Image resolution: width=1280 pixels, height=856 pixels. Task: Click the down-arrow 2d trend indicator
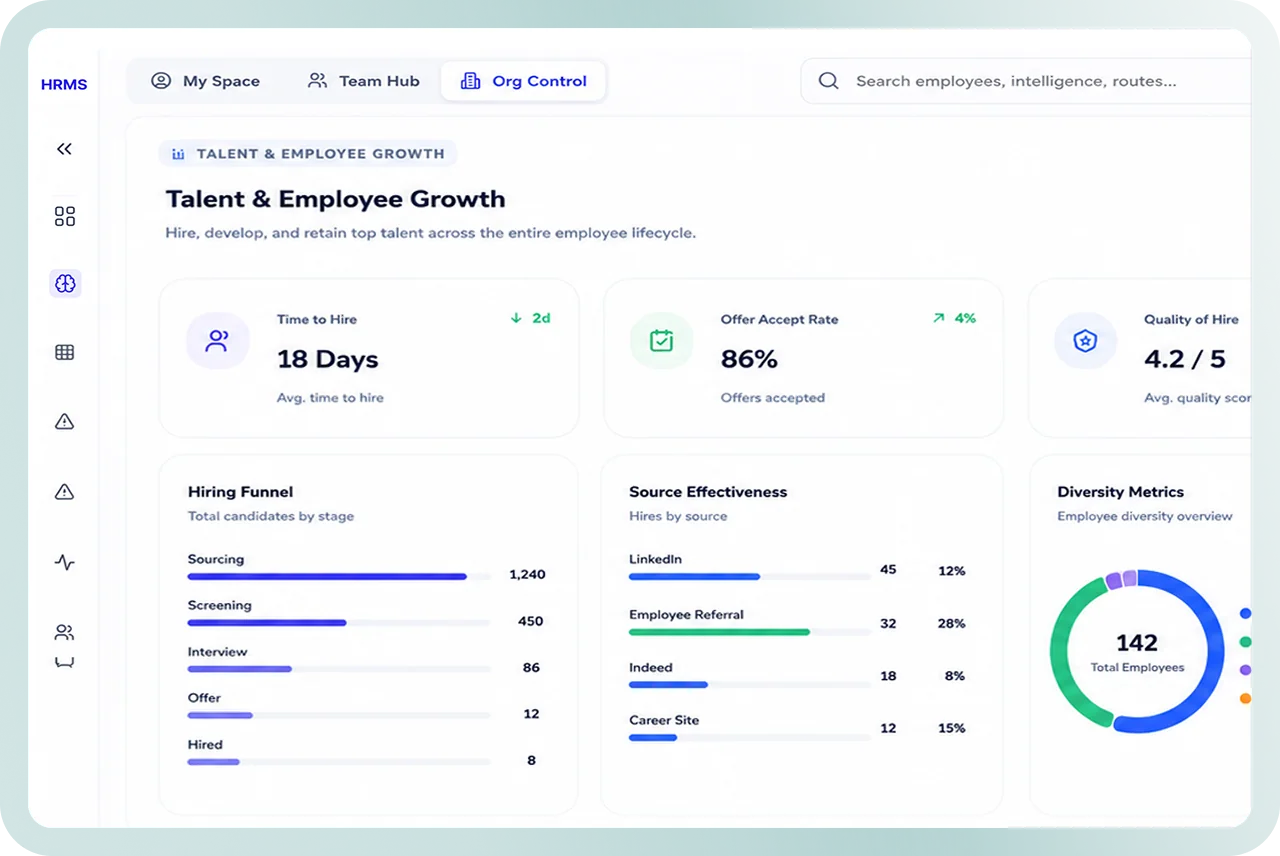coord(530,318)
